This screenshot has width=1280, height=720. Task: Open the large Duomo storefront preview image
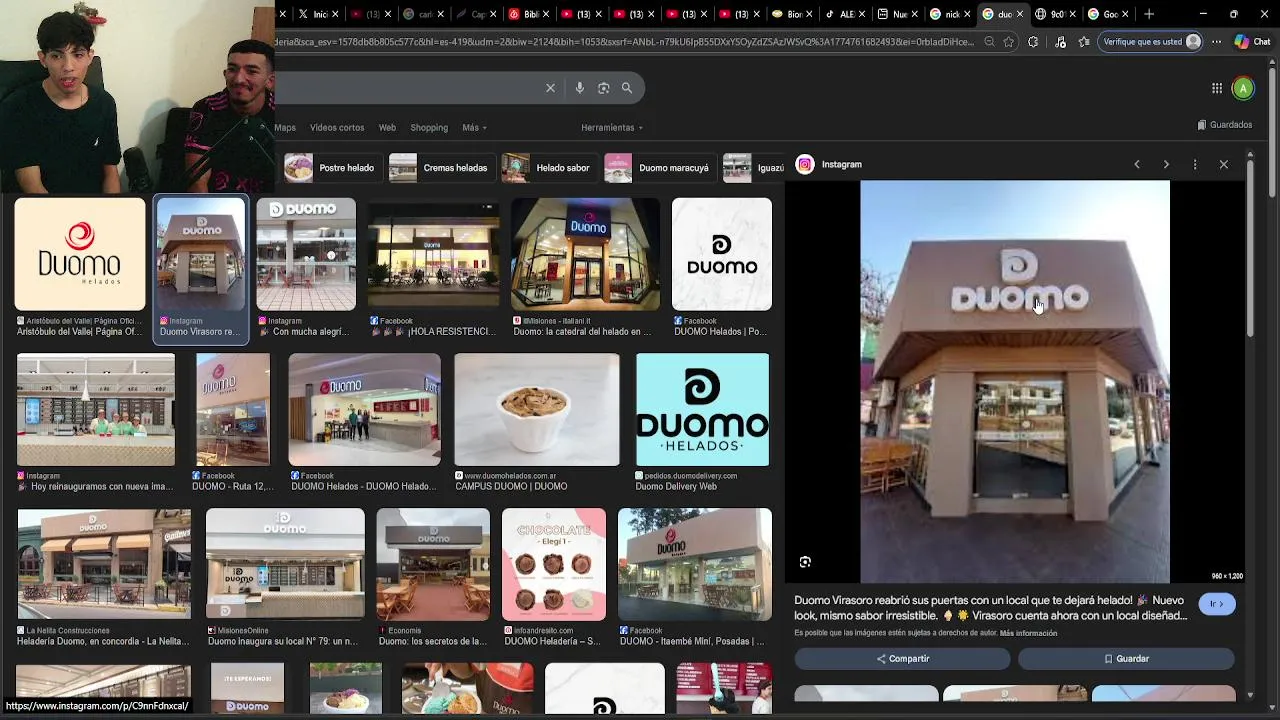pyautogui.click(x=1015, y=381)
